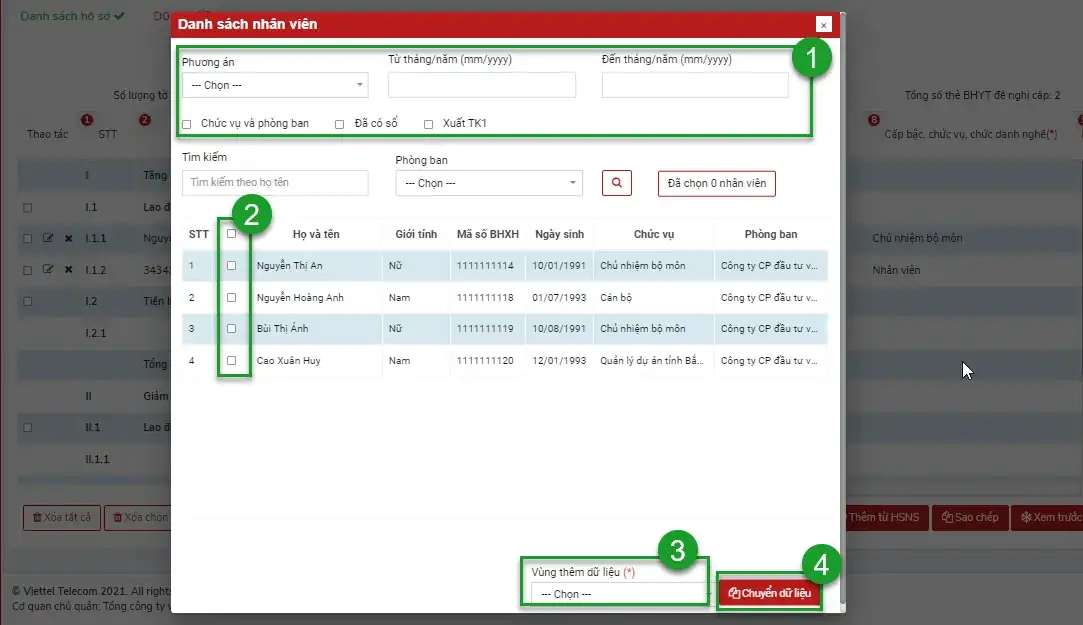Toggle select-all checkbox in table header
1083x625 pixels.
point(231,234)
